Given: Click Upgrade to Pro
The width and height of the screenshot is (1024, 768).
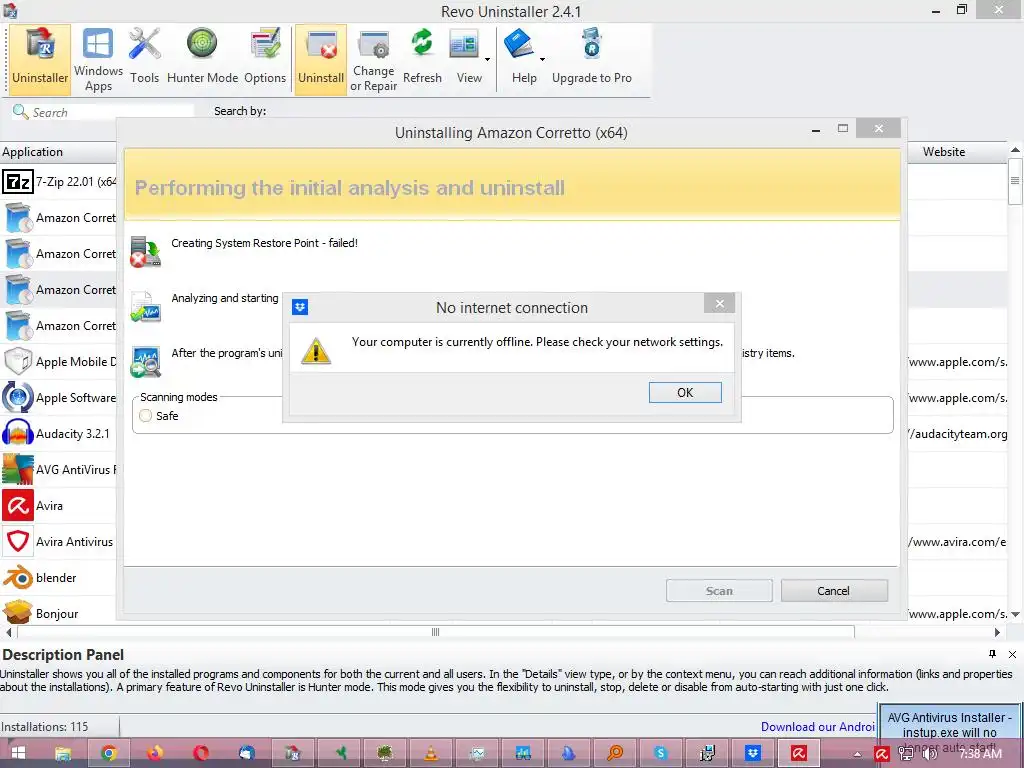Looking at the screenshot, I should click(x=592, y=59).
